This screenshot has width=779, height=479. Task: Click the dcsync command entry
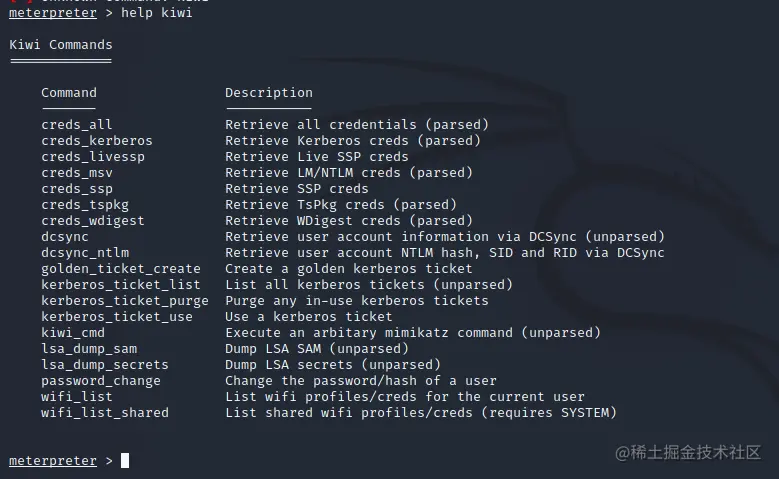pyautogui.click(x=64, y=237)
